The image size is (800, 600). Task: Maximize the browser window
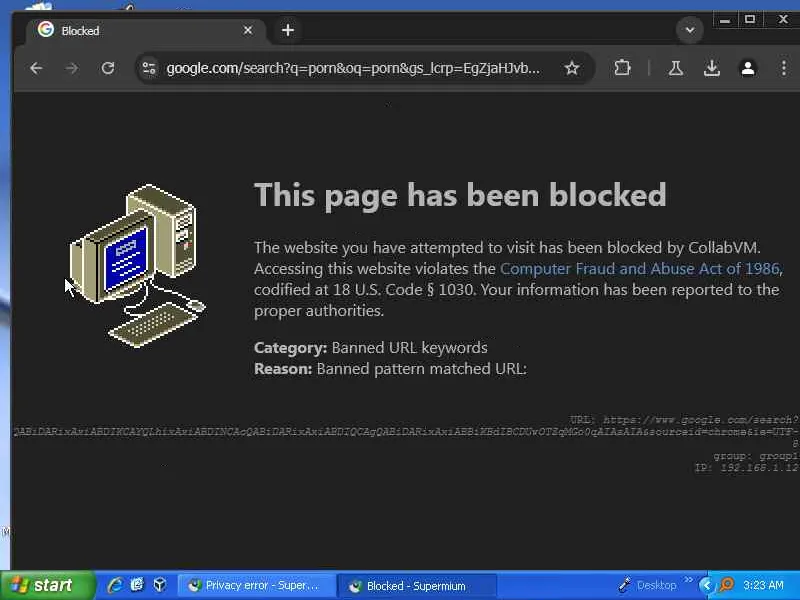click(x=750, y=20)
